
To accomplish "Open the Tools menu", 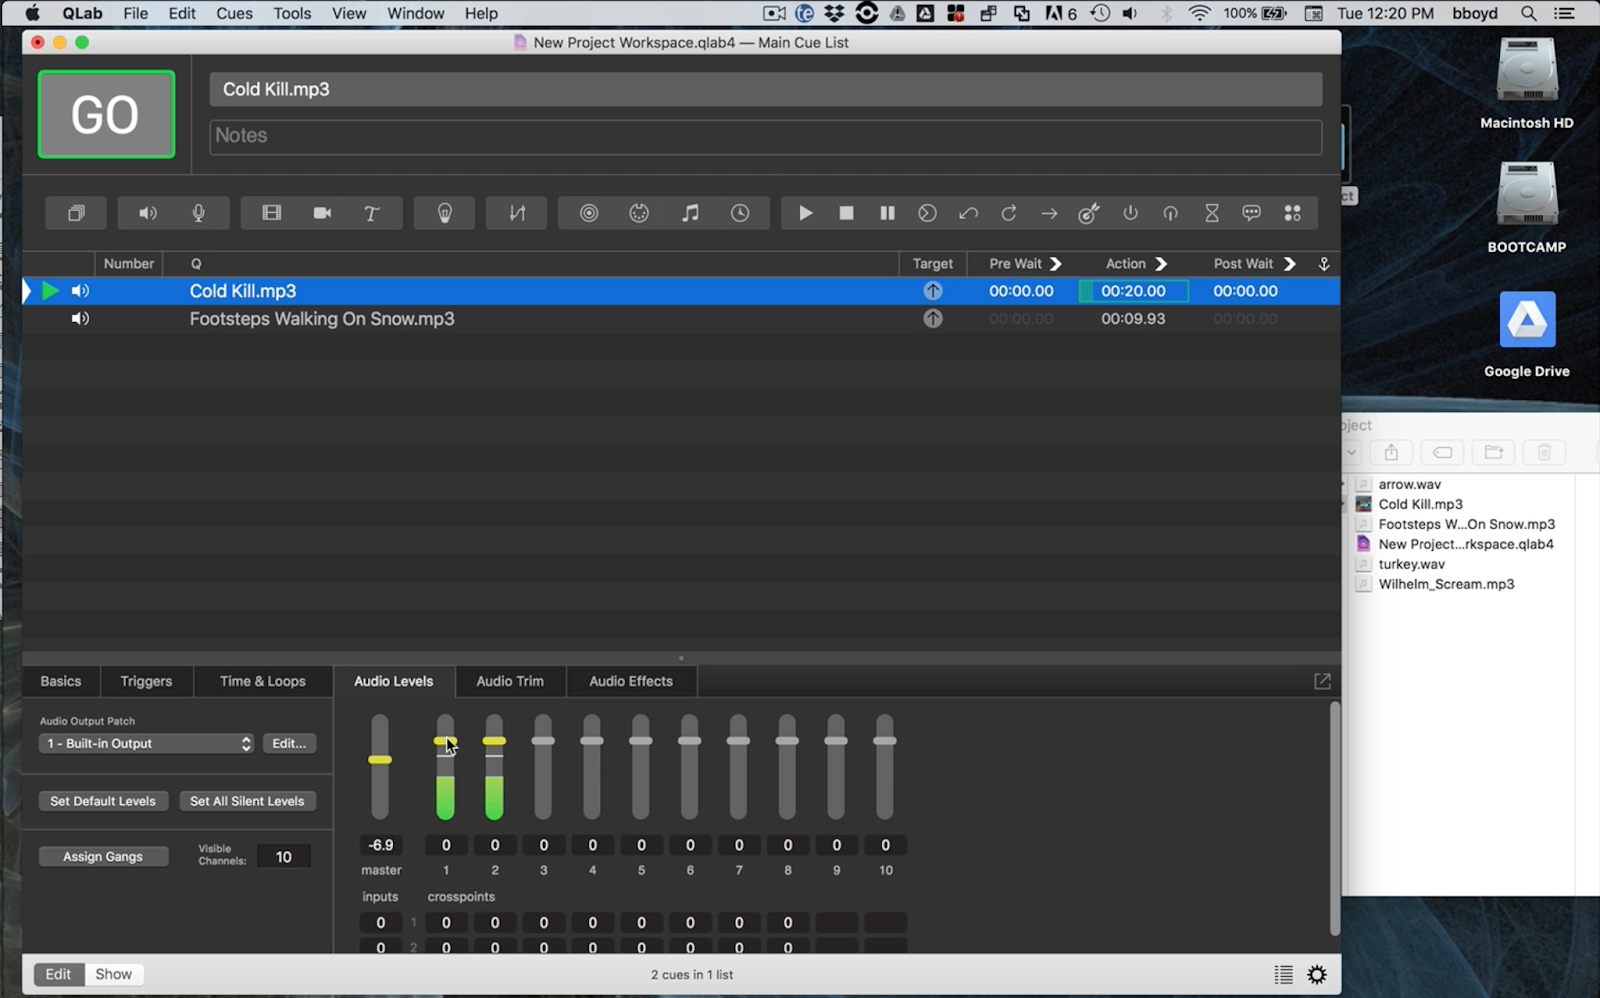I will click(x=291, y=13).
